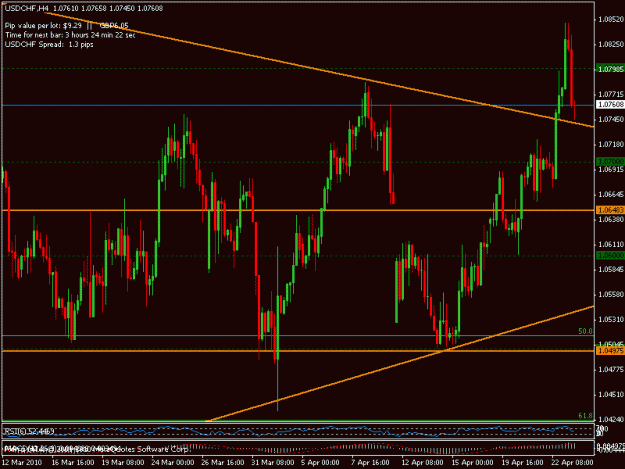
Task: Click the '15 Apr 00:00' time label
Action: (x=472, y=463)
